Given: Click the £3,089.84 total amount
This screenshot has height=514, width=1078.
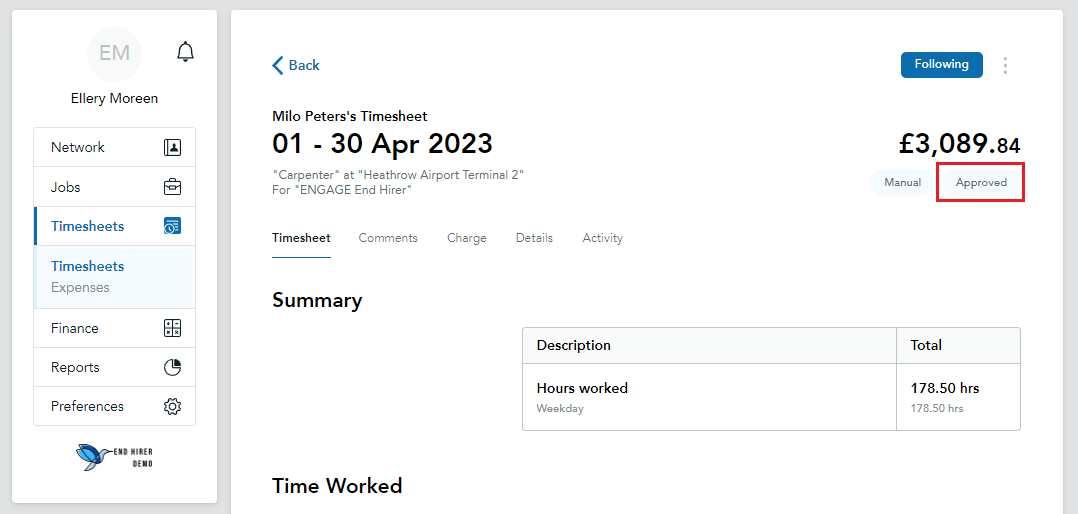Looking at the screenshot, I should [959, 144].
